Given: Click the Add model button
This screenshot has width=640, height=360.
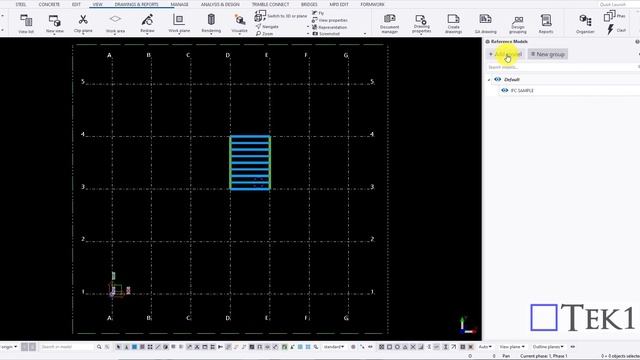Looking at the screenshot, I should point(505,54).
